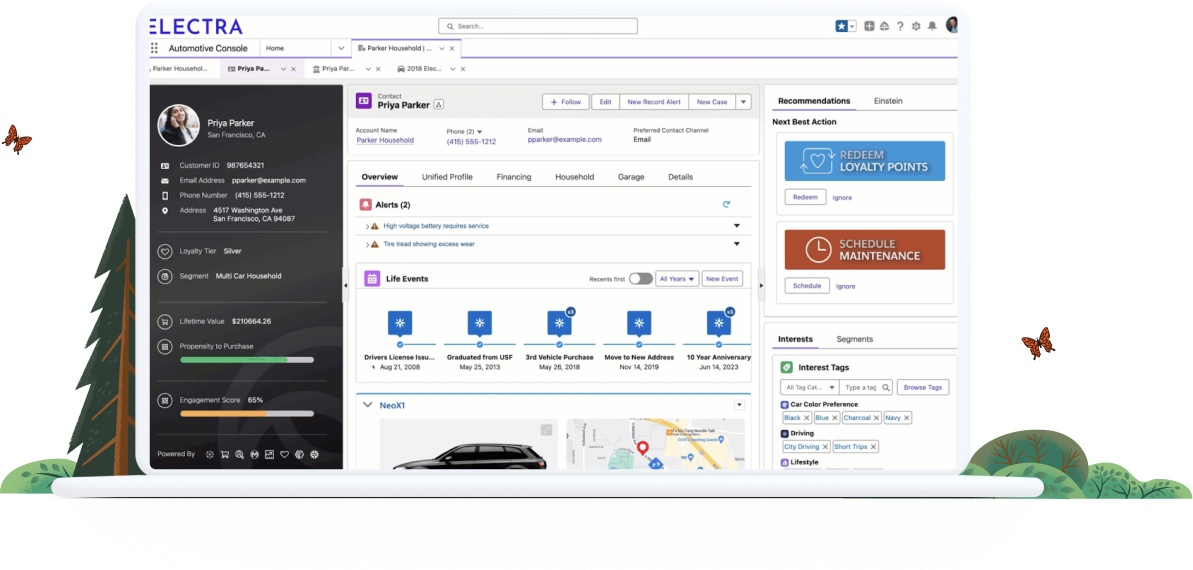The height and width of the screenshot is (570, 1193).
Task: Open the Einstein tab
Action: [887, 101]
